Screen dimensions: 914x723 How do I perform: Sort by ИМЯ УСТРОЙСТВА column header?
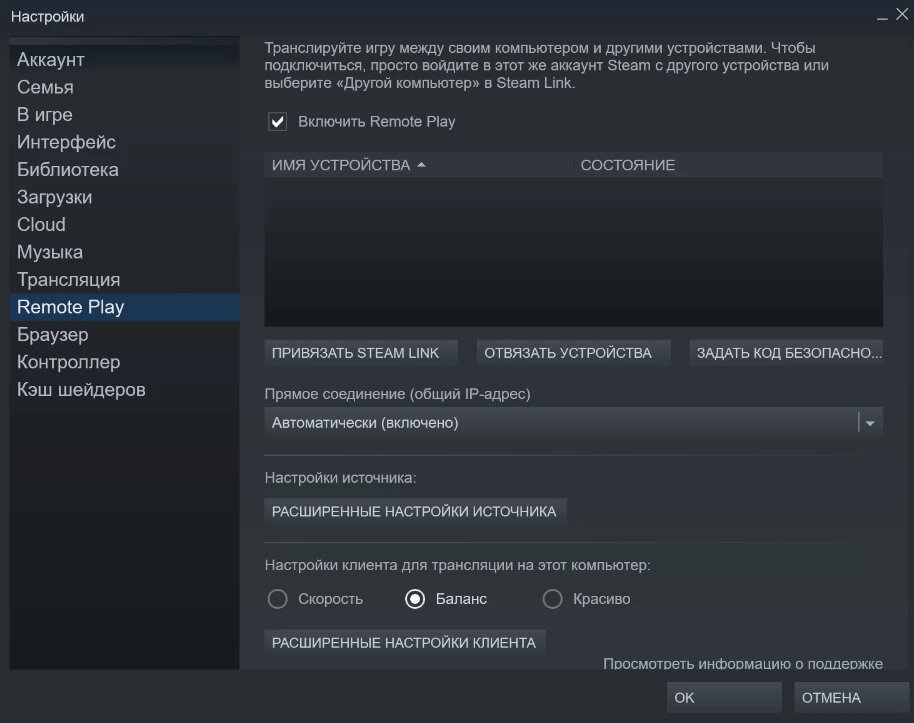tap(418, 165)
